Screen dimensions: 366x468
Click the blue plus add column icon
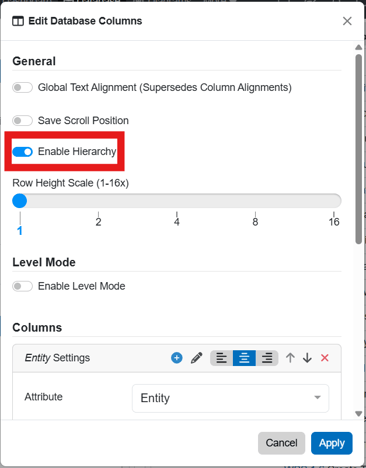177,358
